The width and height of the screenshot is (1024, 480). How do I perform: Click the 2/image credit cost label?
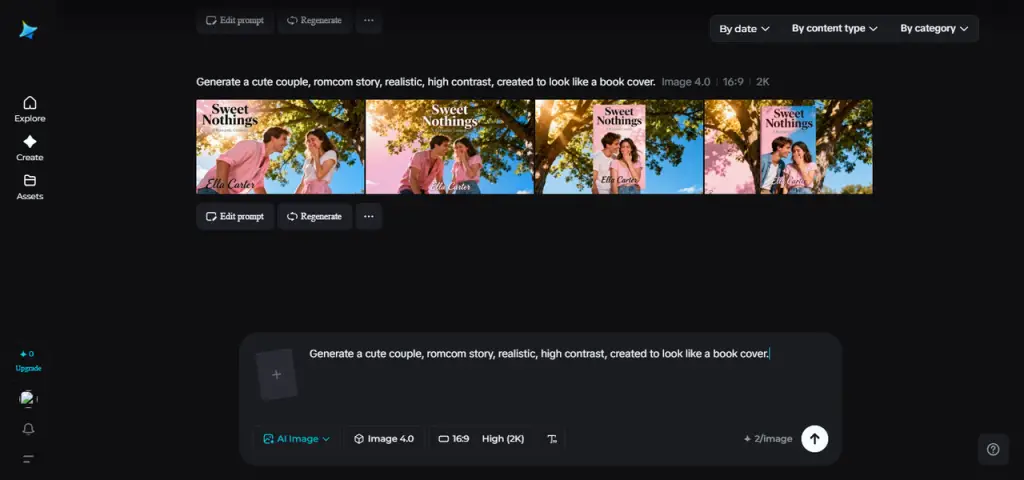[768, 439]
